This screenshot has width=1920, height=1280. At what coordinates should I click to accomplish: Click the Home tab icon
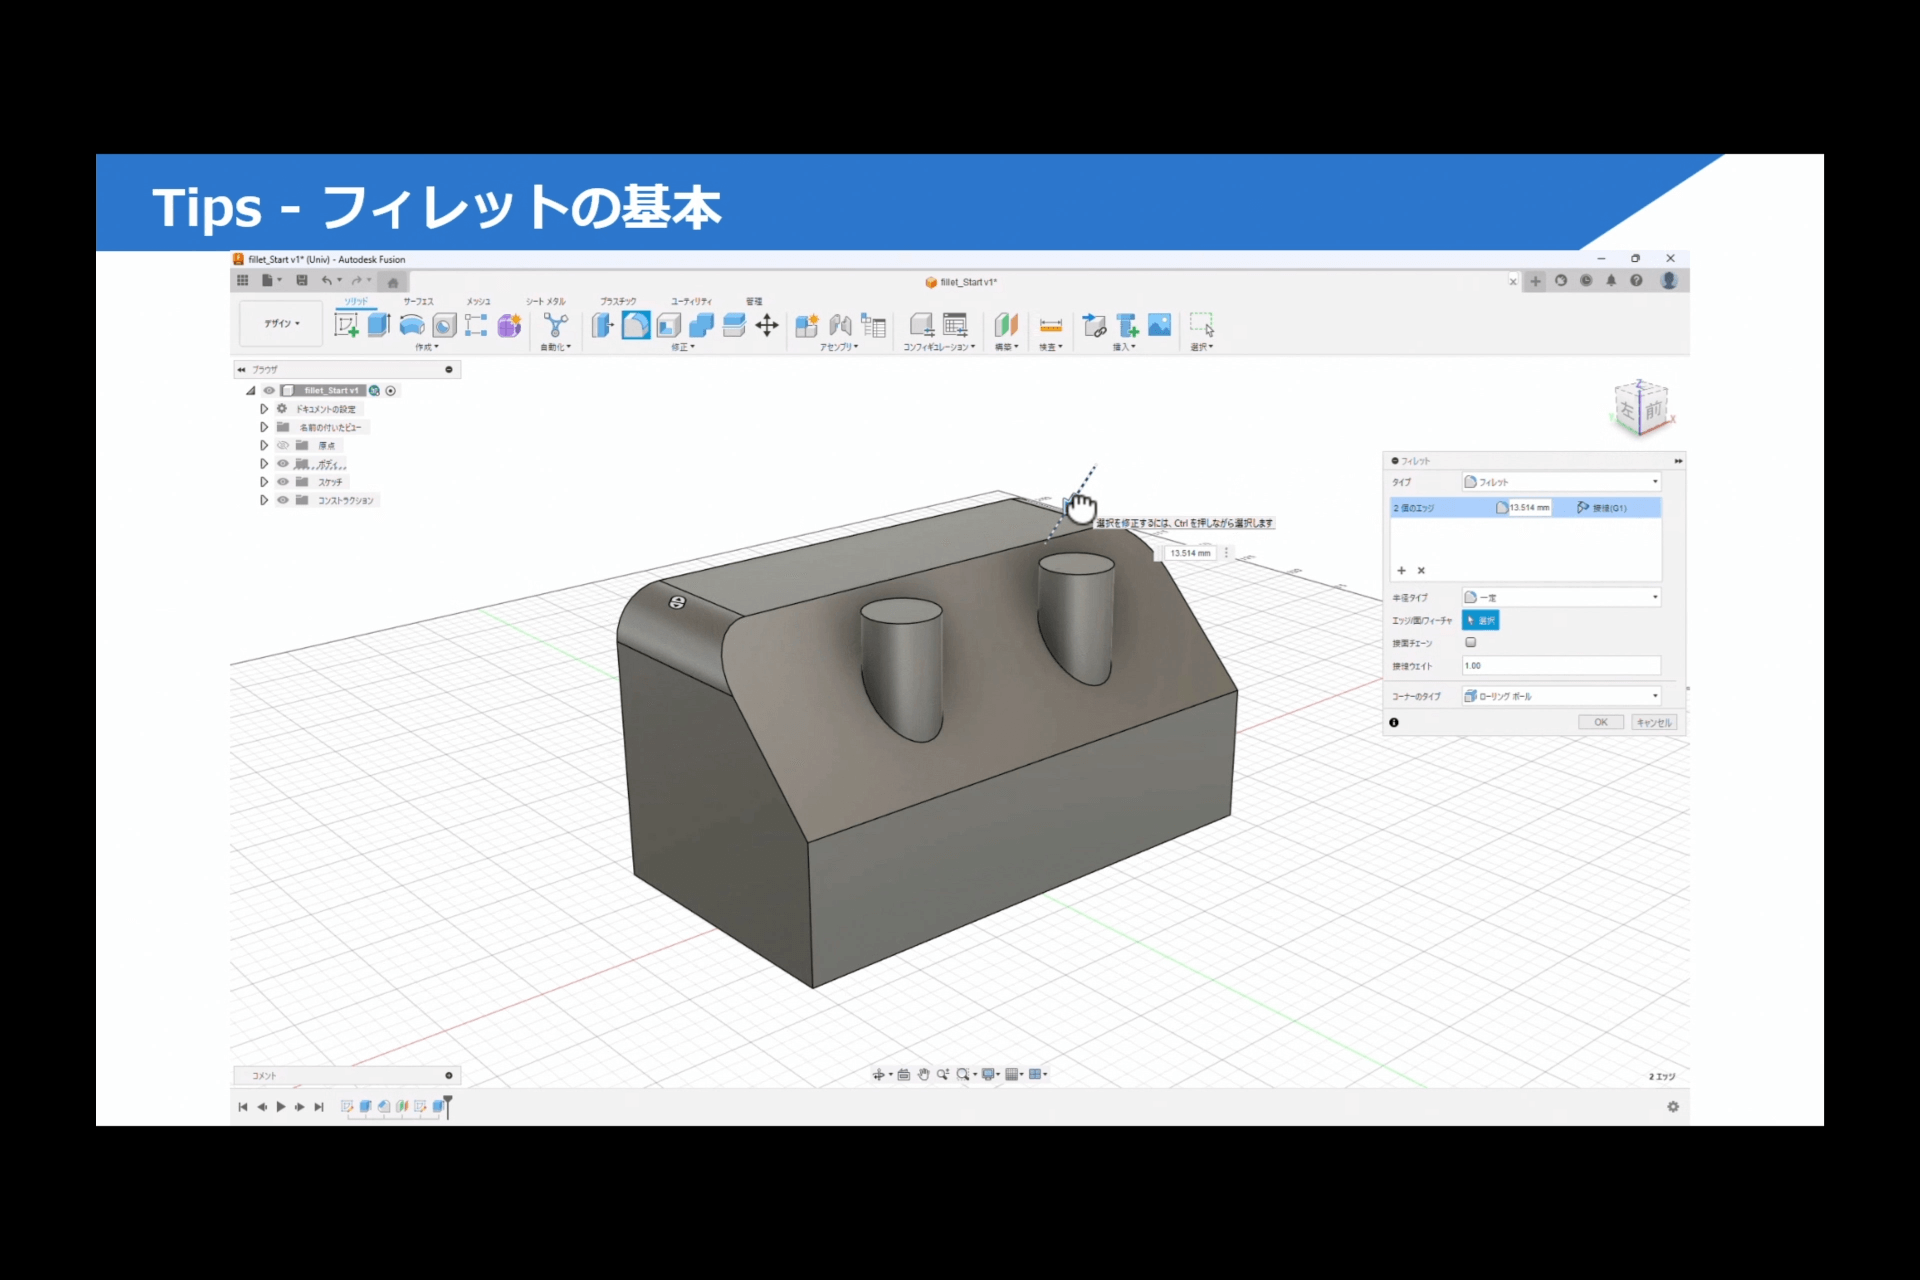point(393,282)
